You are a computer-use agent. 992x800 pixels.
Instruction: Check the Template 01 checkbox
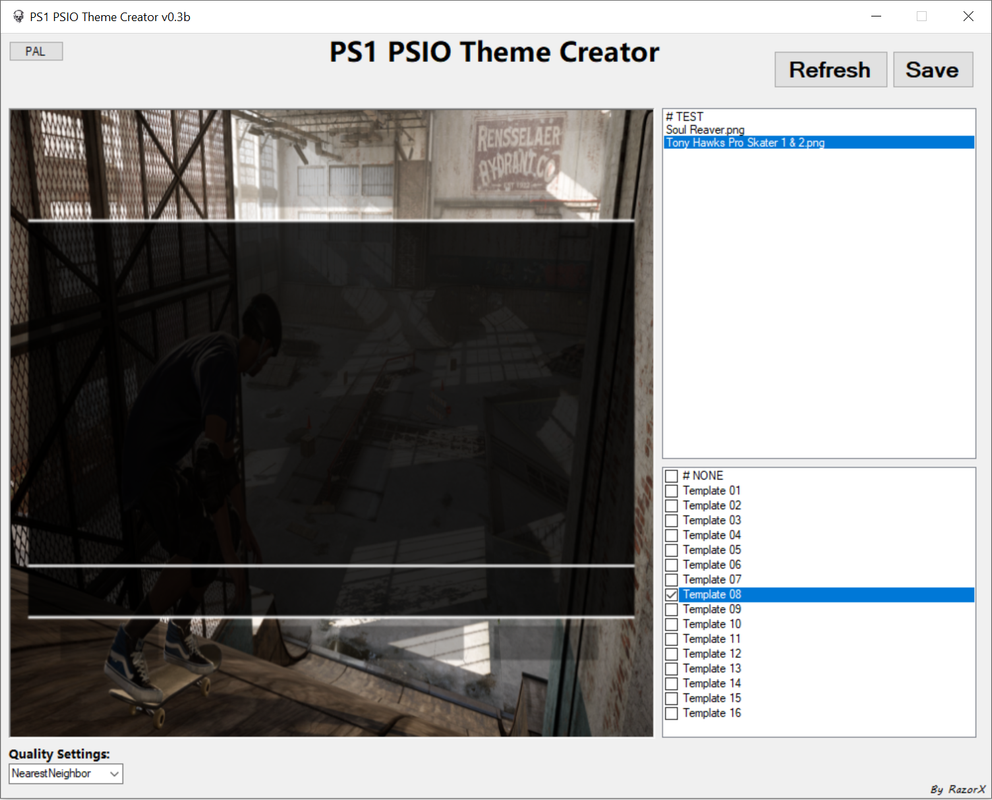click(671, 491)
